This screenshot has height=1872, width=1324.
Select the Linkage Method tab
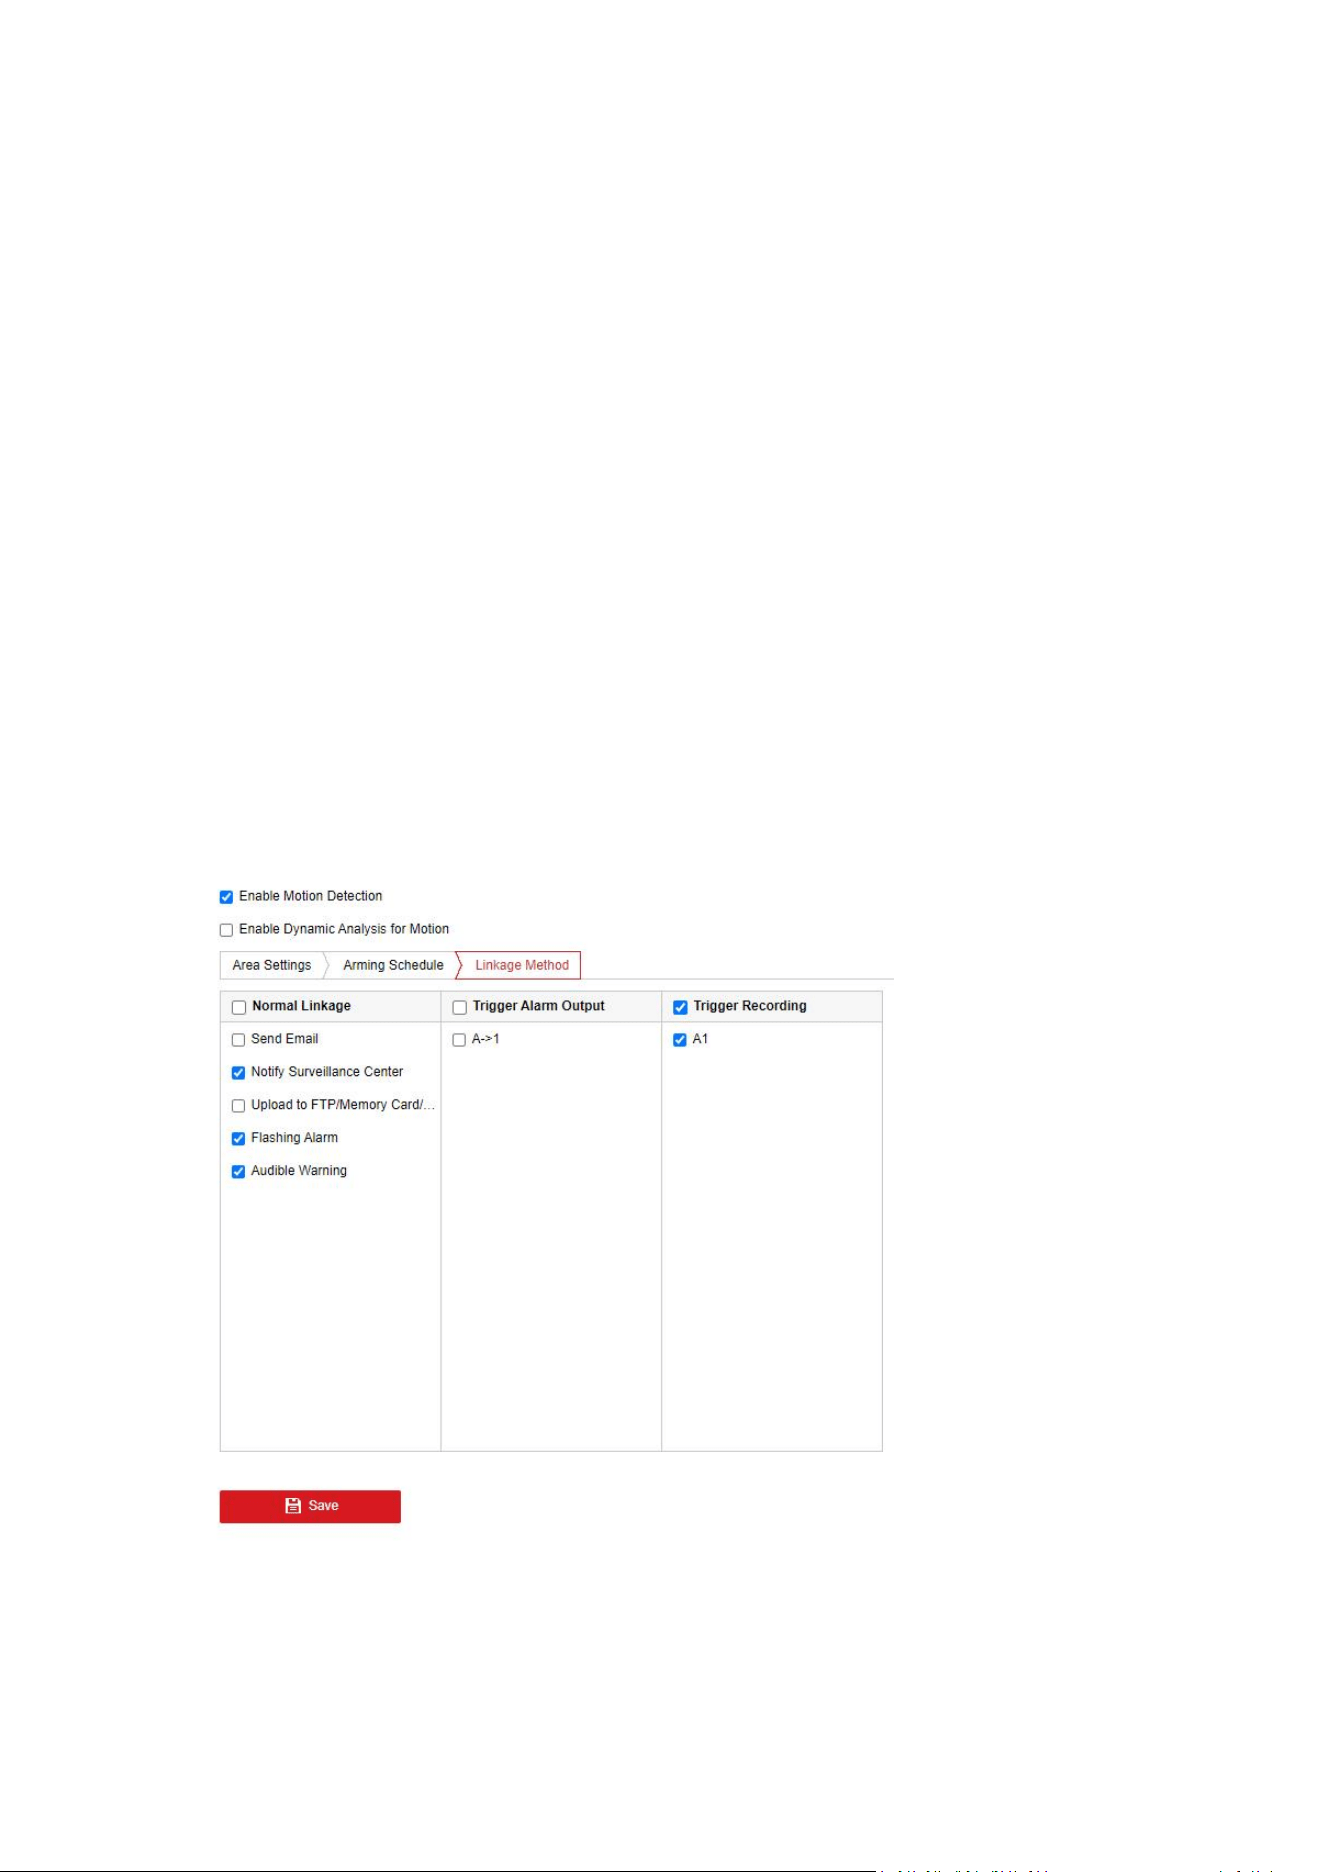tap(522, 965)
